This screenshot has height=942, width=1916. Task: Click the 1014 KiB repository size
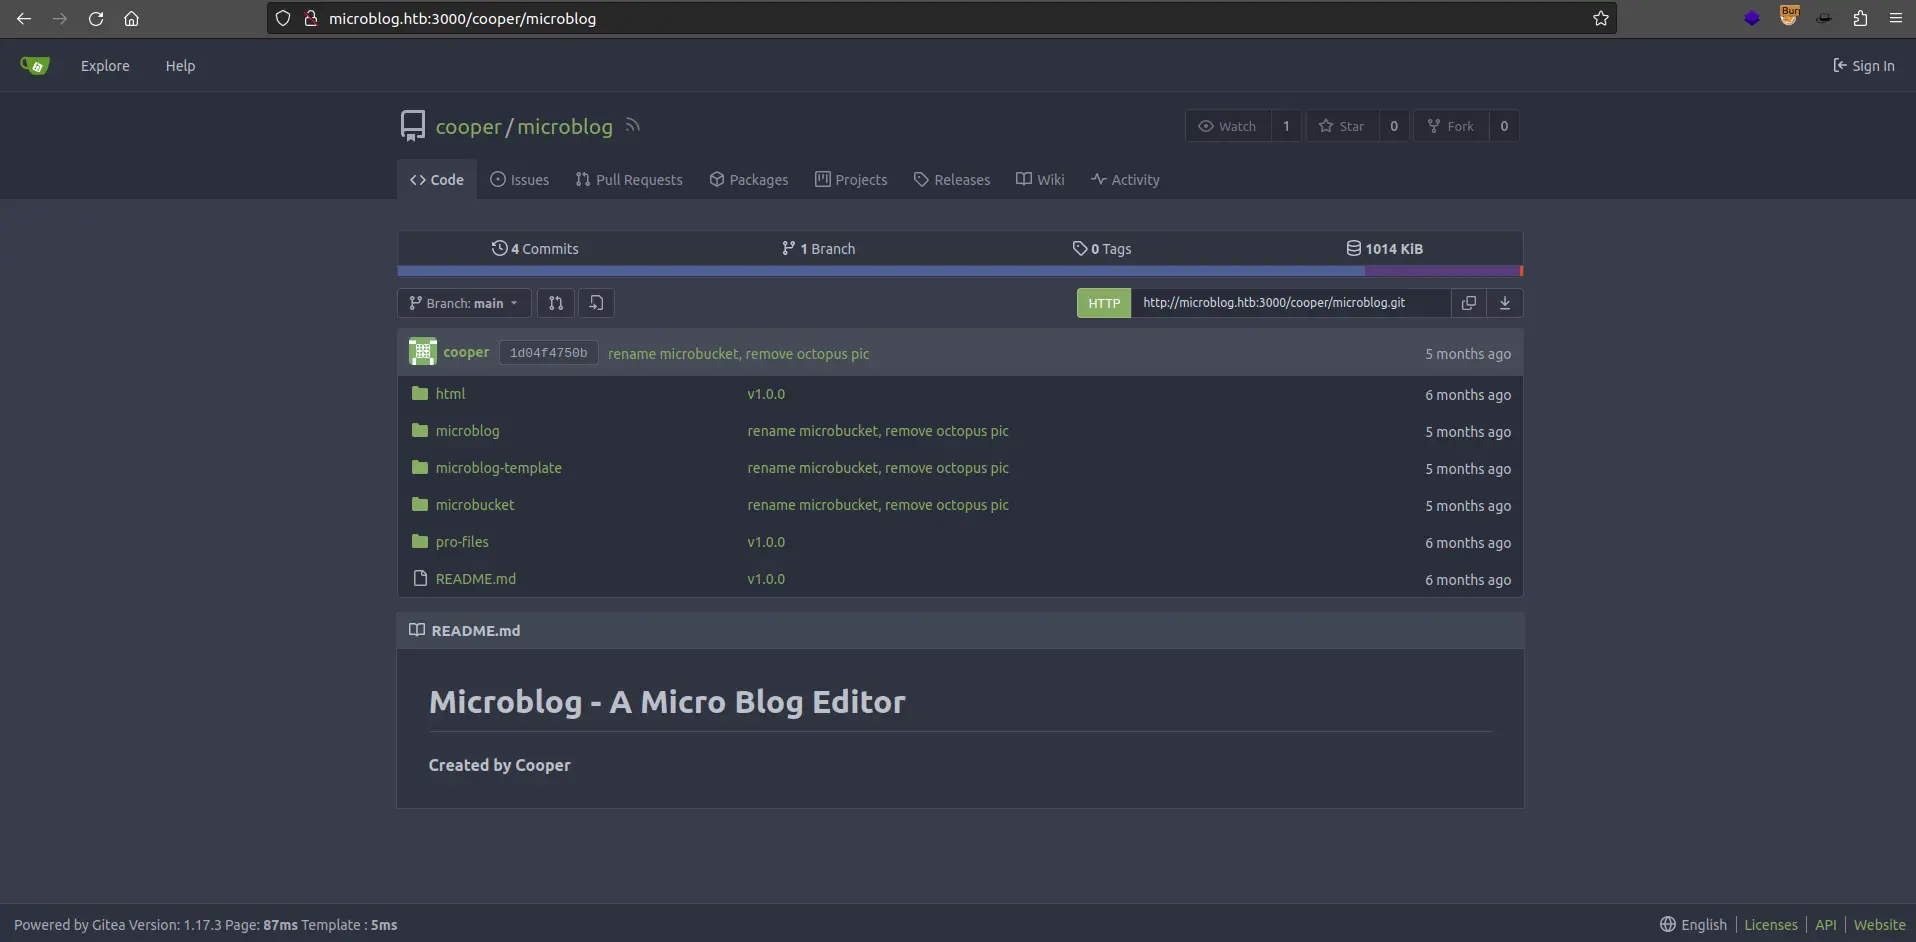click(1384, 249)
